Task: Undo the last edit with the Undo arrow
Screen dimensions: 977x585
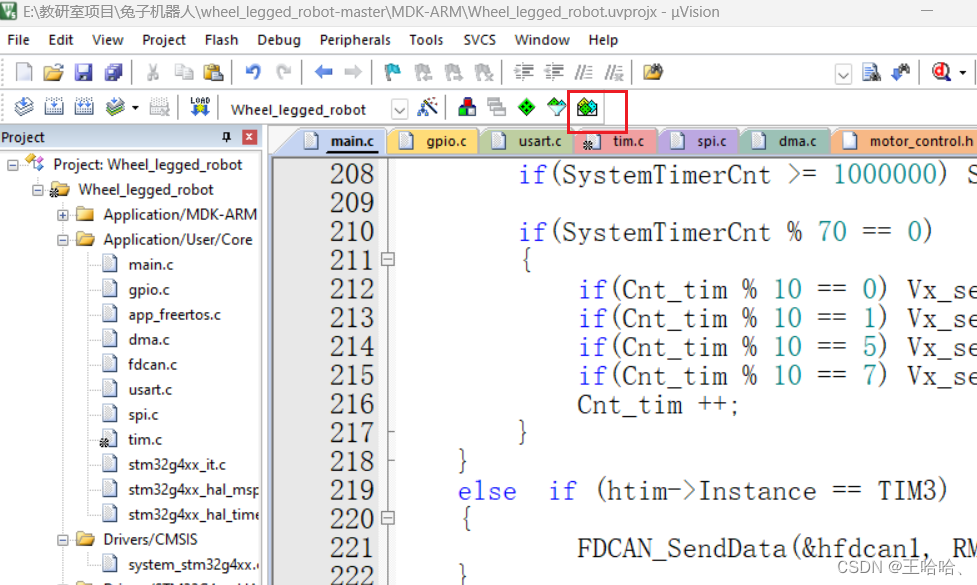Action: pos(252,72)
